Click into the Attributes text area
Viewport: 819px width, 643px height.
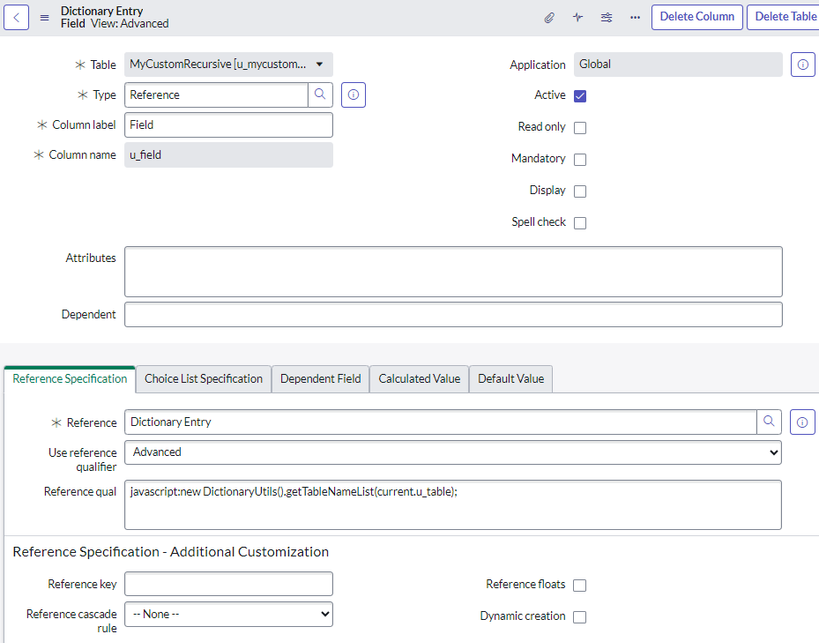(x=453, y=272)
